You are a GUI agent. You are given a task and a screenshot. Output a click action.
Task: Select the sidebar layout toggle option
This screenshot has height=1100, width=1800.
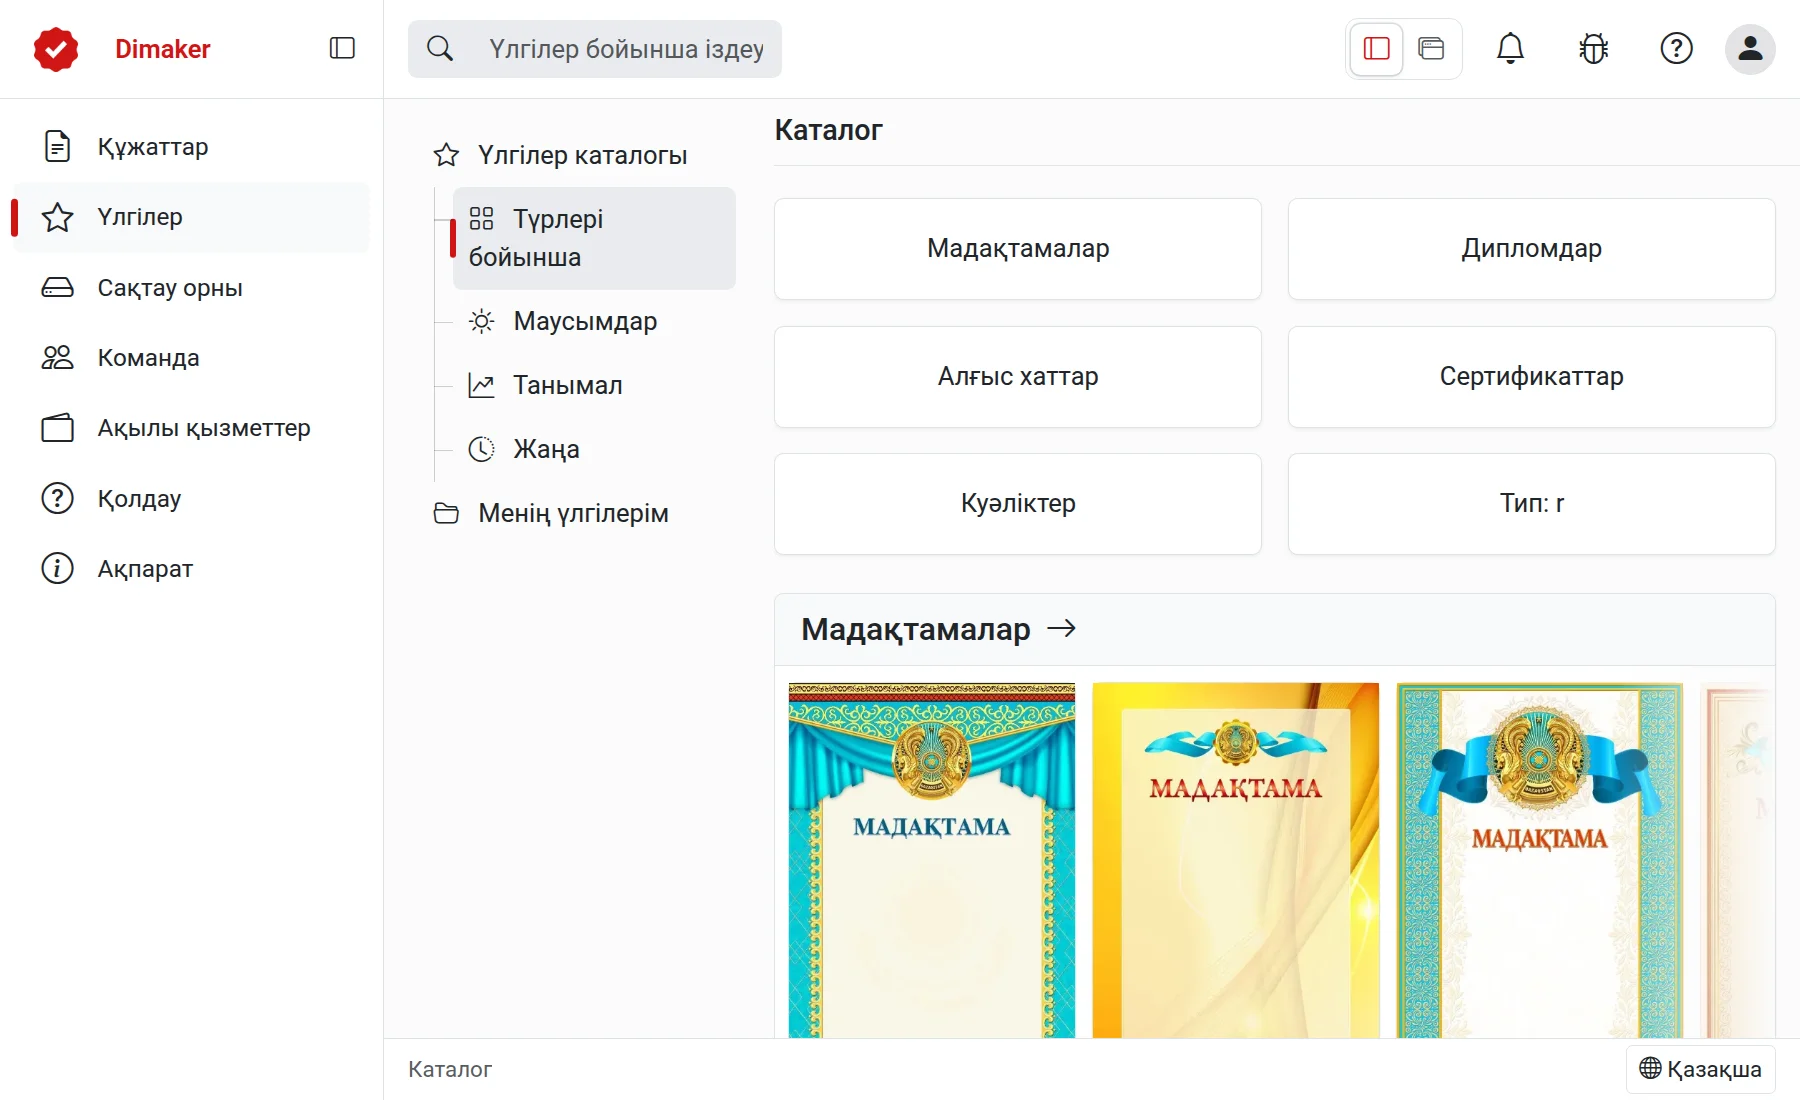[x=1377, y=48]
